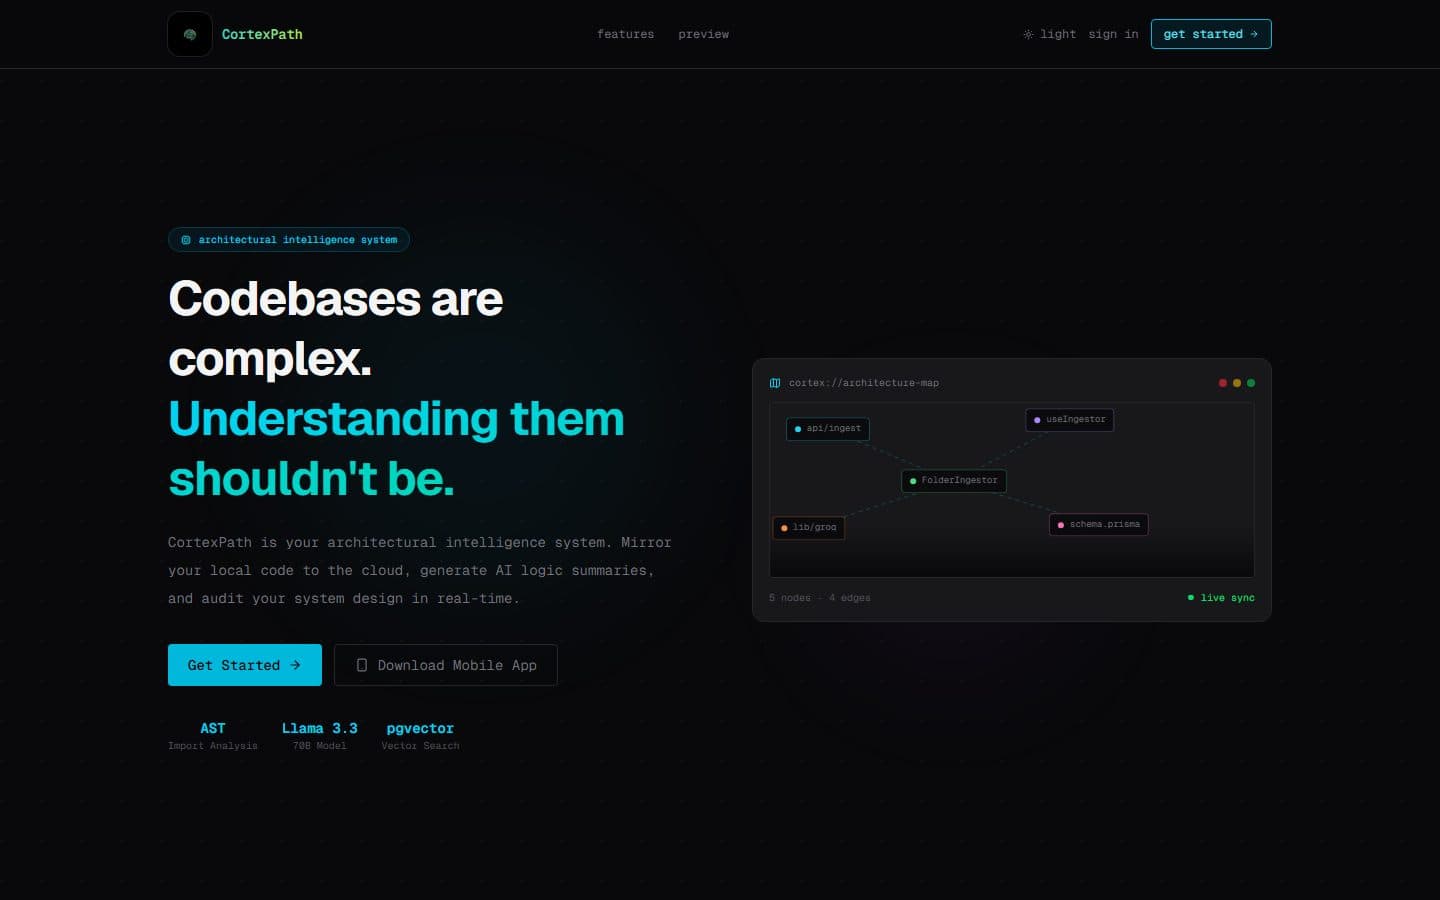Open the CortexPath brand name link

(262, 34)
